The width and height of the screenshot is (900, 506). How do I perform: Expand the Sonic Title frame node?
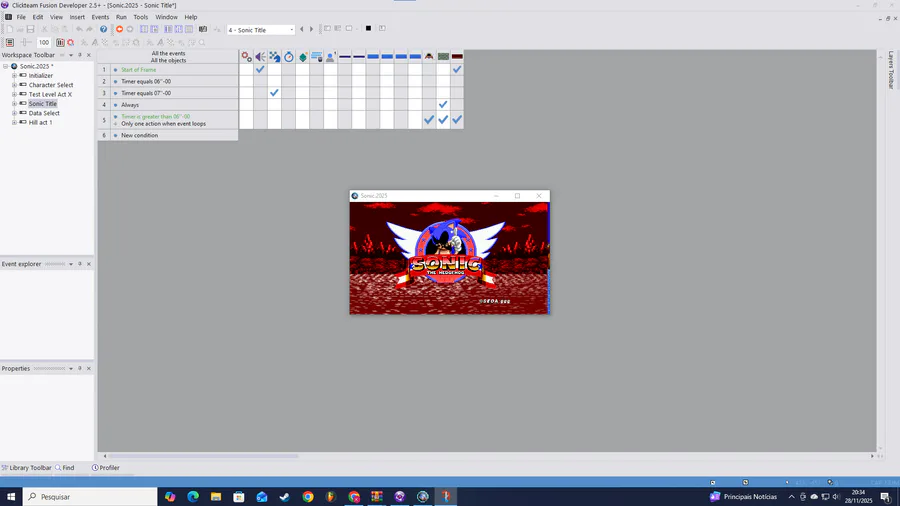(14, 104)
